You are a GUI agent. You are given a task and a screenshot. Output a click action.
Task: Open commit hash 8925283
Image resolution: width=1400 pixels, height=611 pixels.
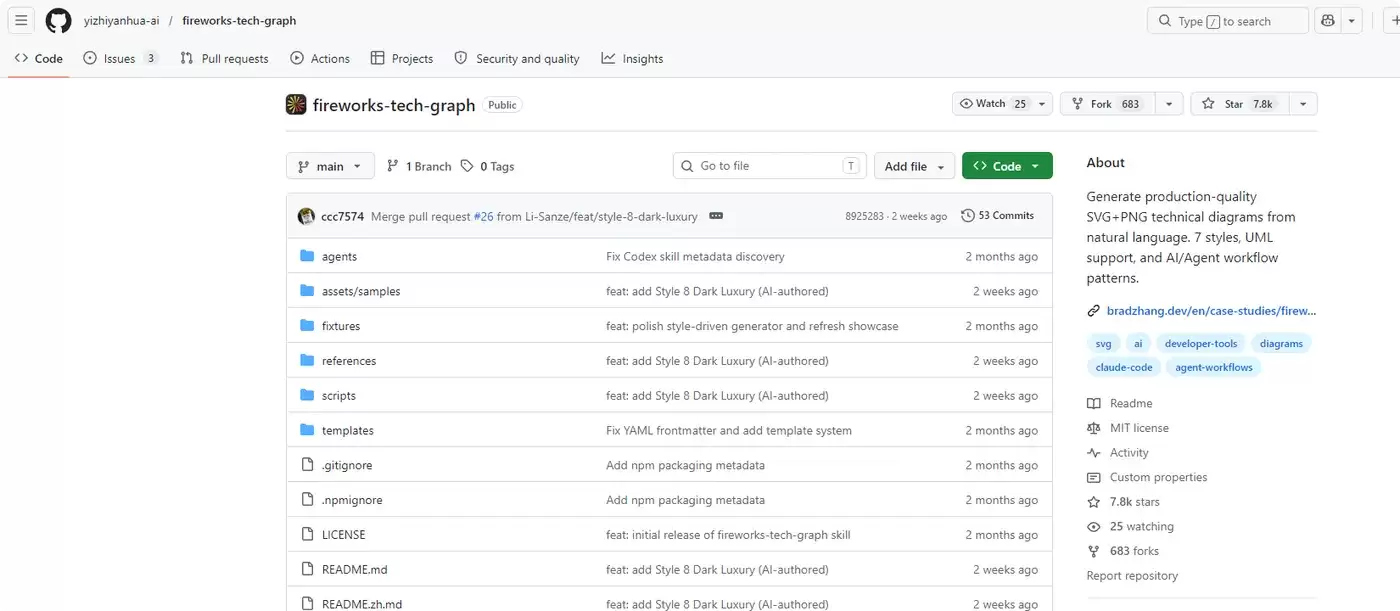click(864, 216)
